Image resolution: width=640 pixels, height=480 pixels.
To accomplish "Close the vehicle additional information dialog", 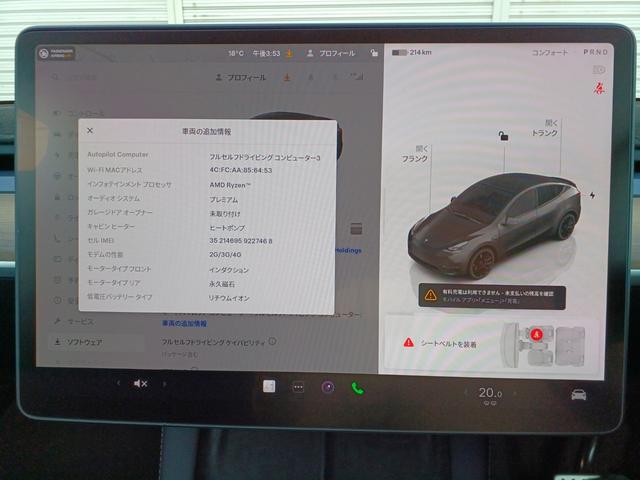I will [x=90, y=131].
